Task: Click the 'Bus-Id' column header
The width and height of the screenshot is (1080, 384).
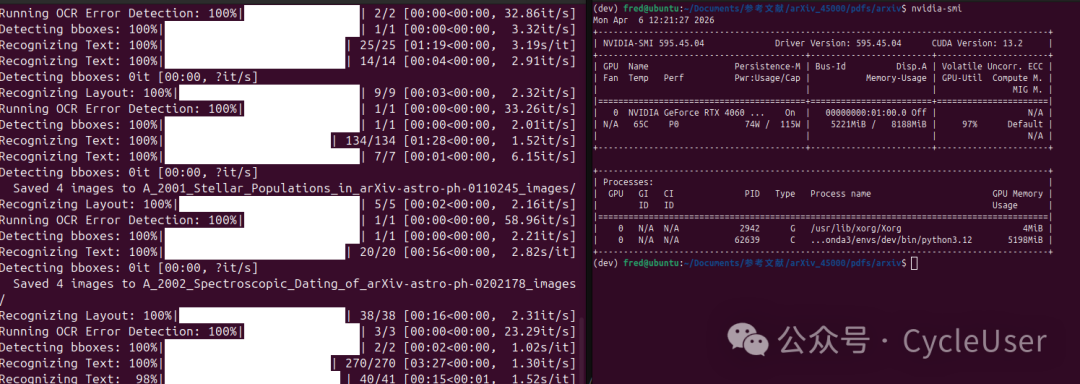Action: pyautogui.click(x=830, y=67)
